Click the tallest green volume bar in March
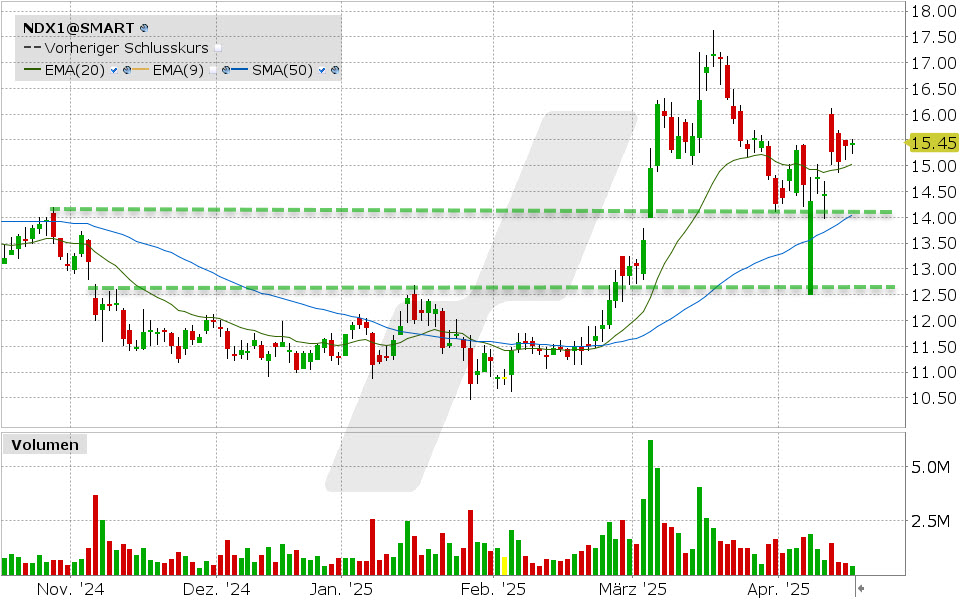This screenshot has width=960, height=600. point(650,508)
